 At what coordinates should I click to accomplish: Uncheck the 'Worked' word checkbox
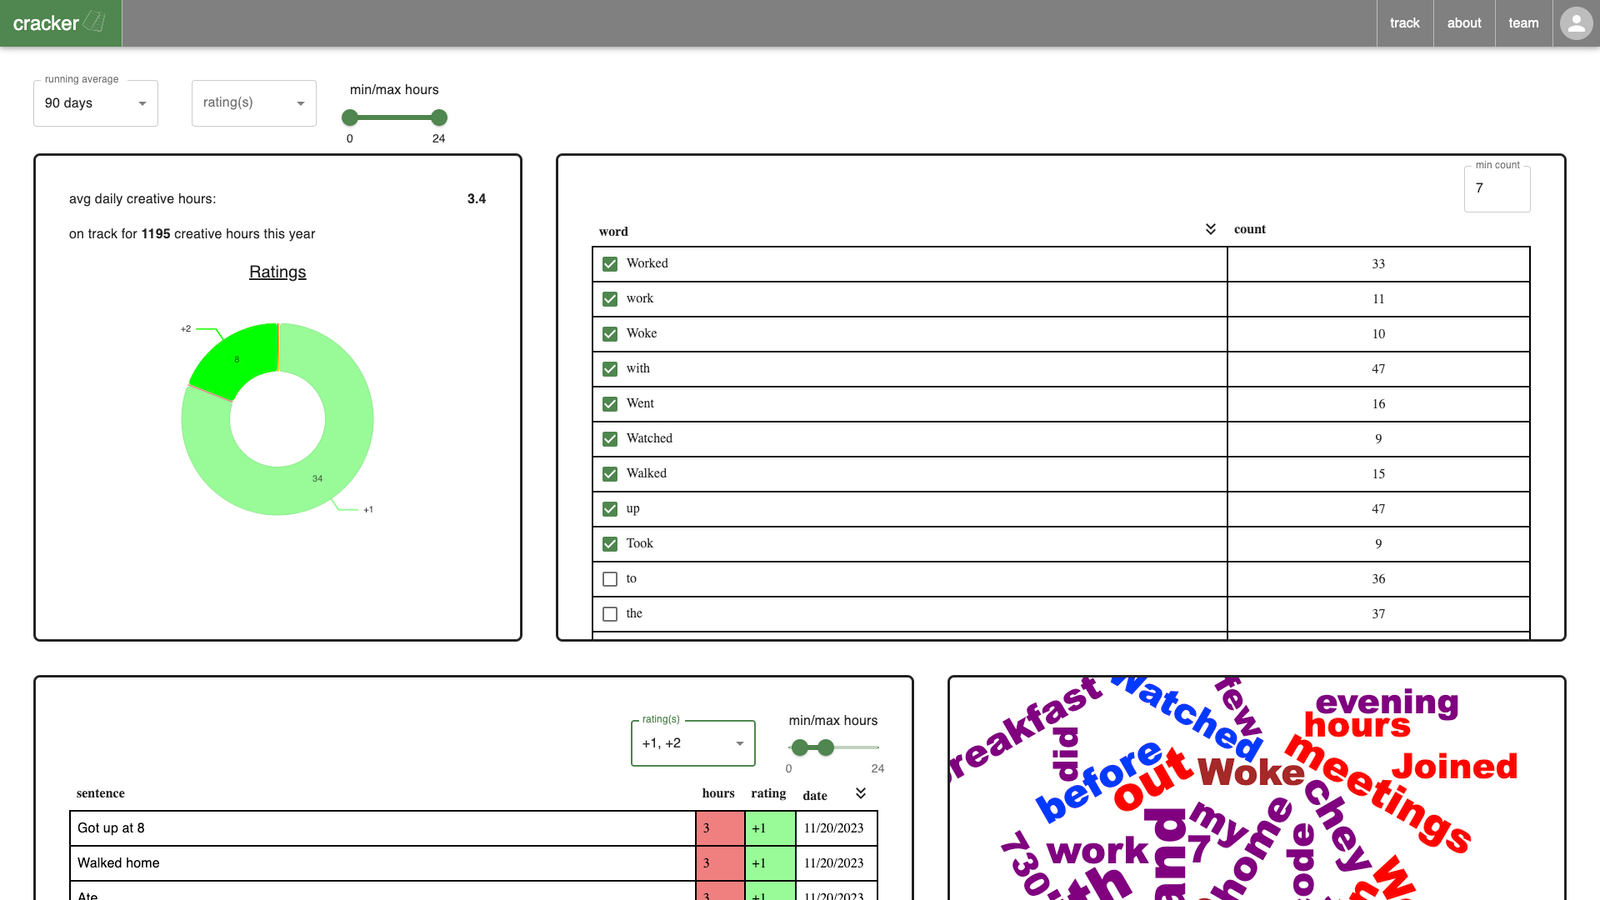[x=610, y=264]
